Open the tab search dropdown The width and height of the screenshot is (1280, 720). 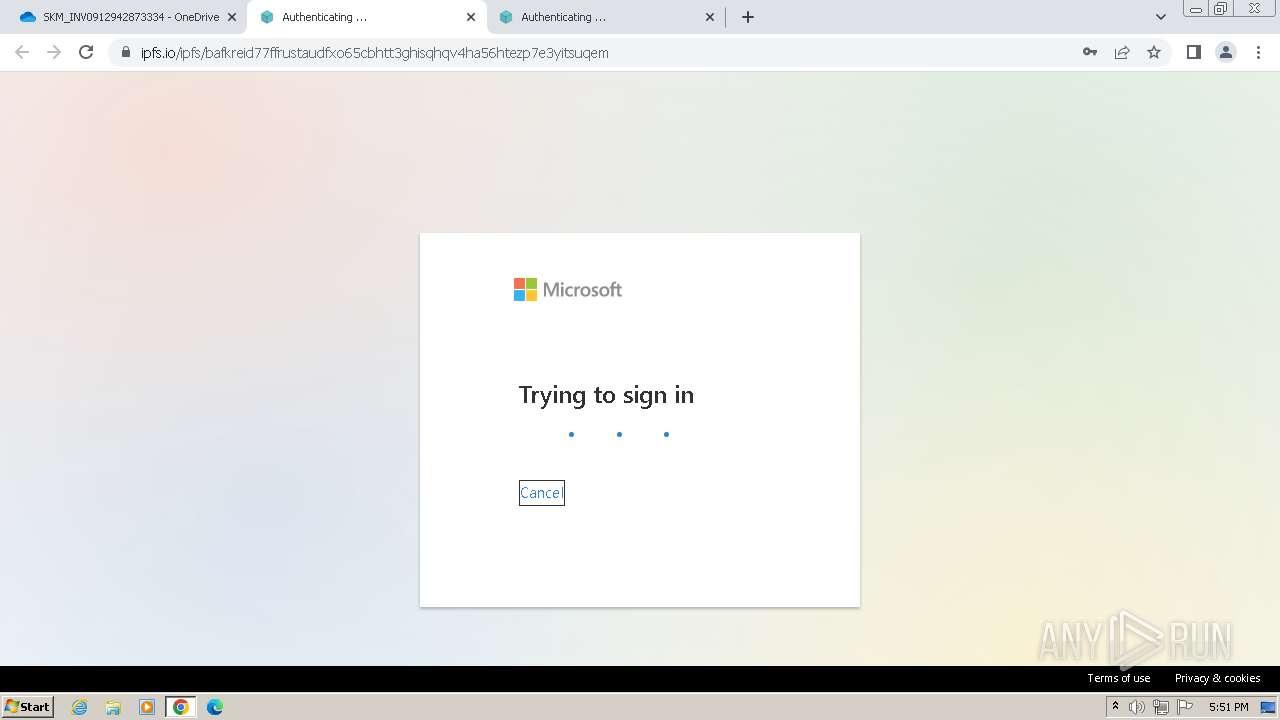coord(1160,17)
